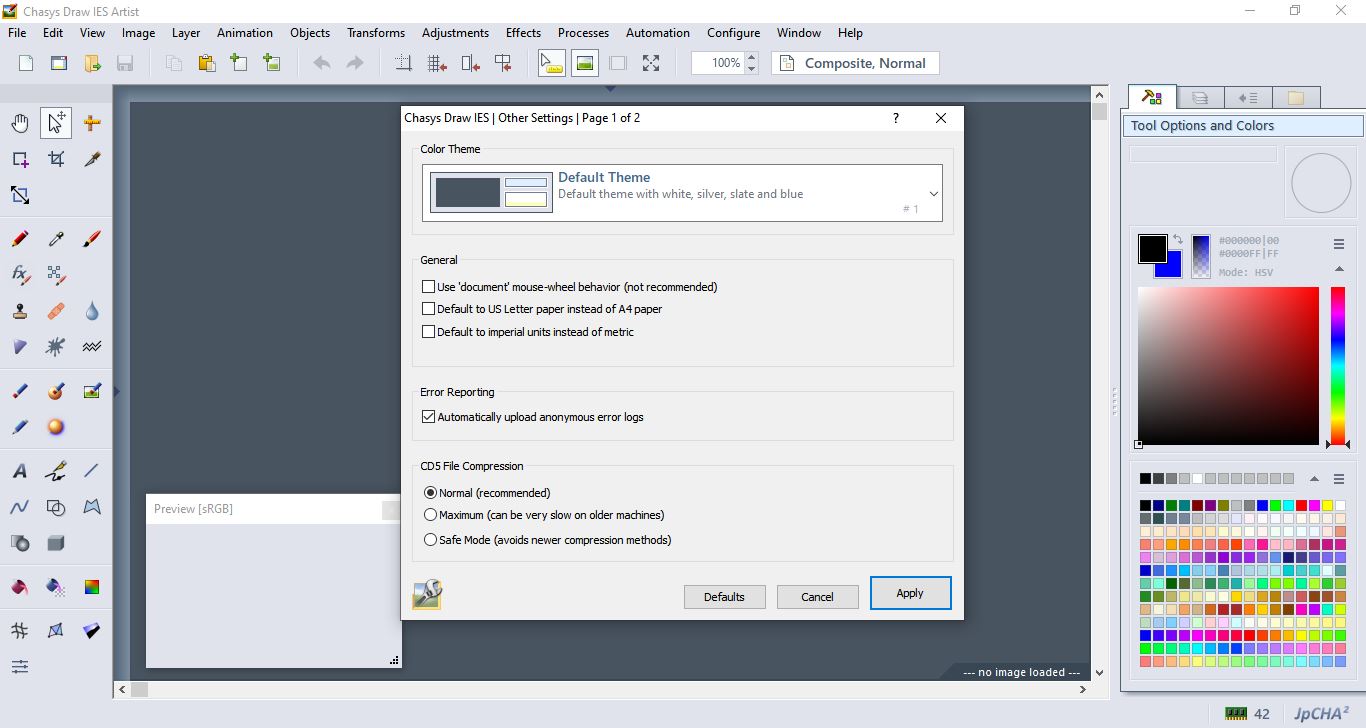Select the hand pan tool

click(20, 123)
